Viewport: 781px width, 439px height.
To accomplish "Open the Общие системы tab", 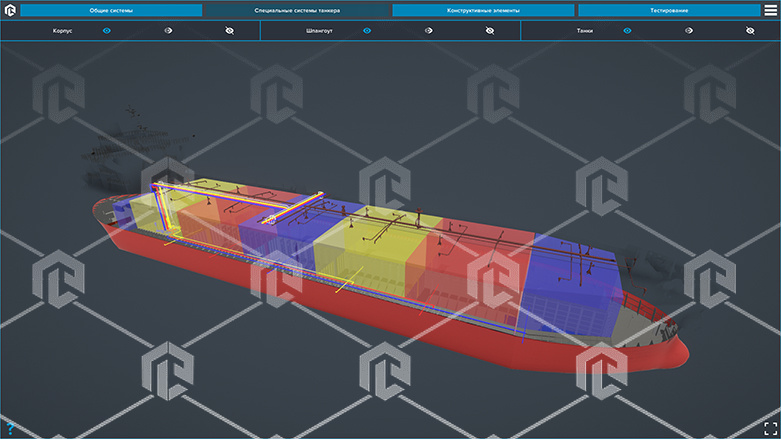I will coord(111,10).
